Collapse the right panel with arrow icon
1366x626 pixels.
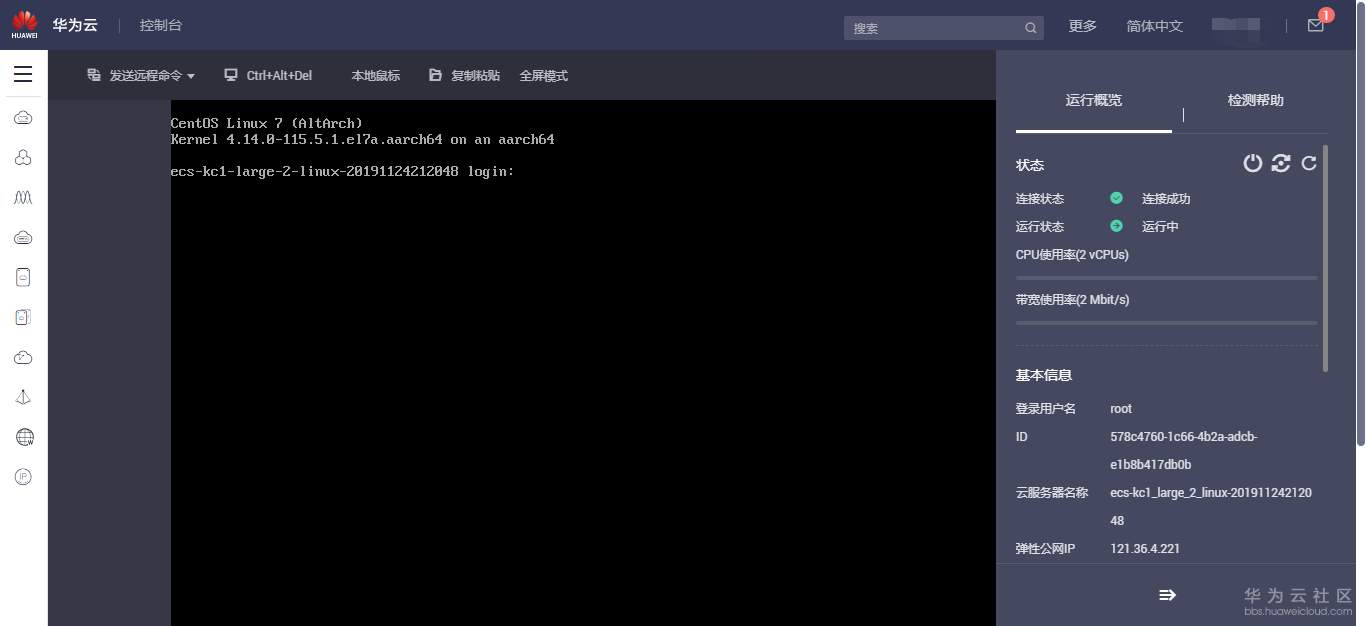coord(1167,595)
